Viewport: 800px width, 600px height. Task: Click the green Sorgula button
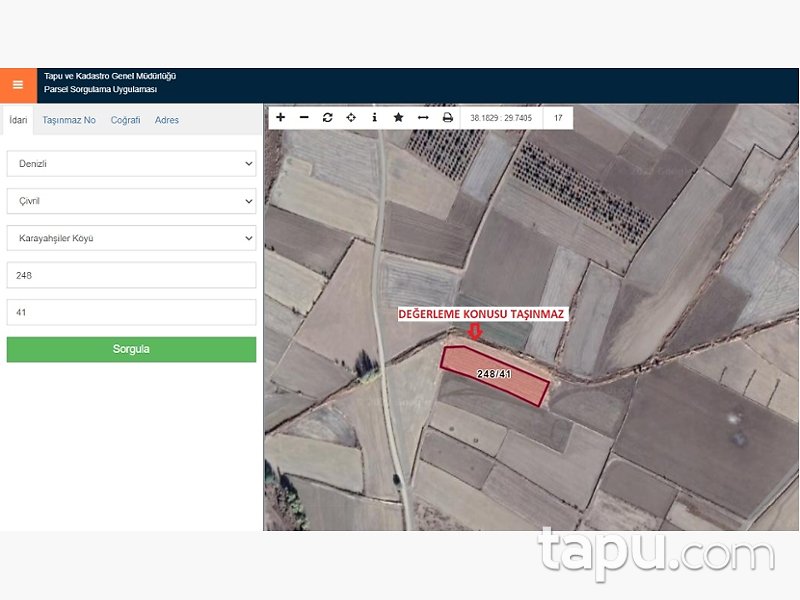131,349
